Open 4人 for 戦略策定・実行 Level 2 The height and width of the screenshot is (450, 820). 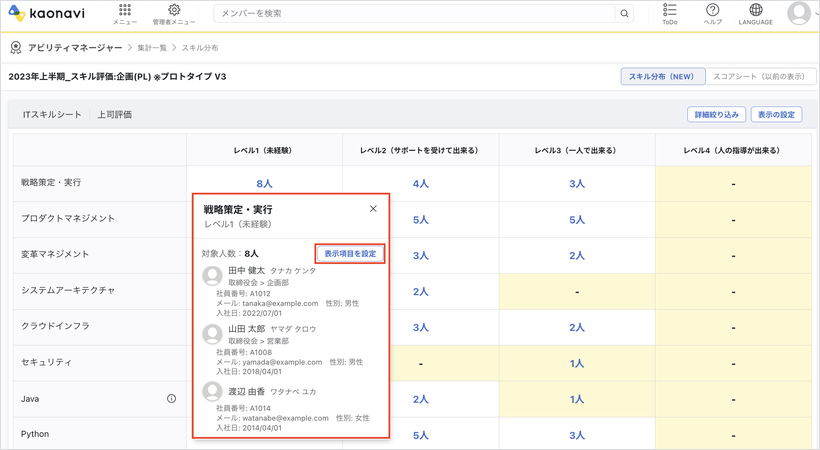[420, 184]
